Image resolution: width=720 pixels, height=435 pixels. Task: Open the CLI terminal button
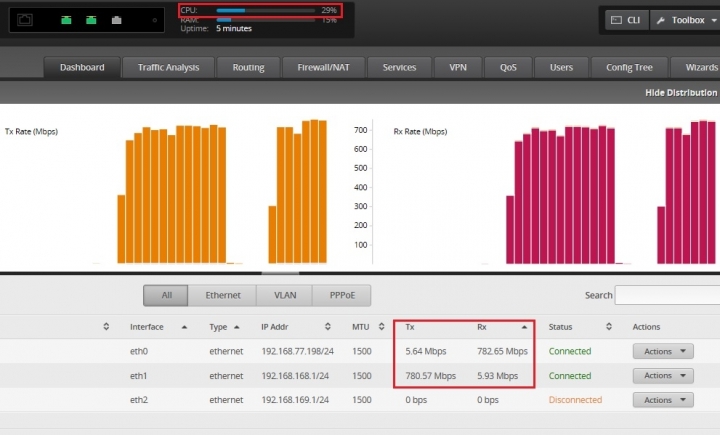tap(625, 20)
